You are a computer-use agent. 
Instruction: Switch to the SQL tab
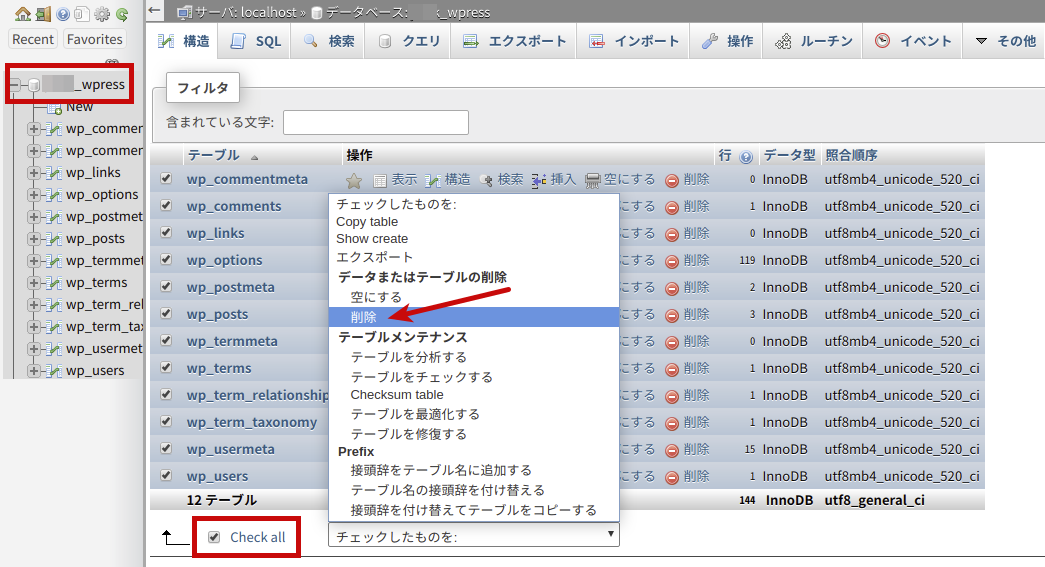click(x=257, y=41)
